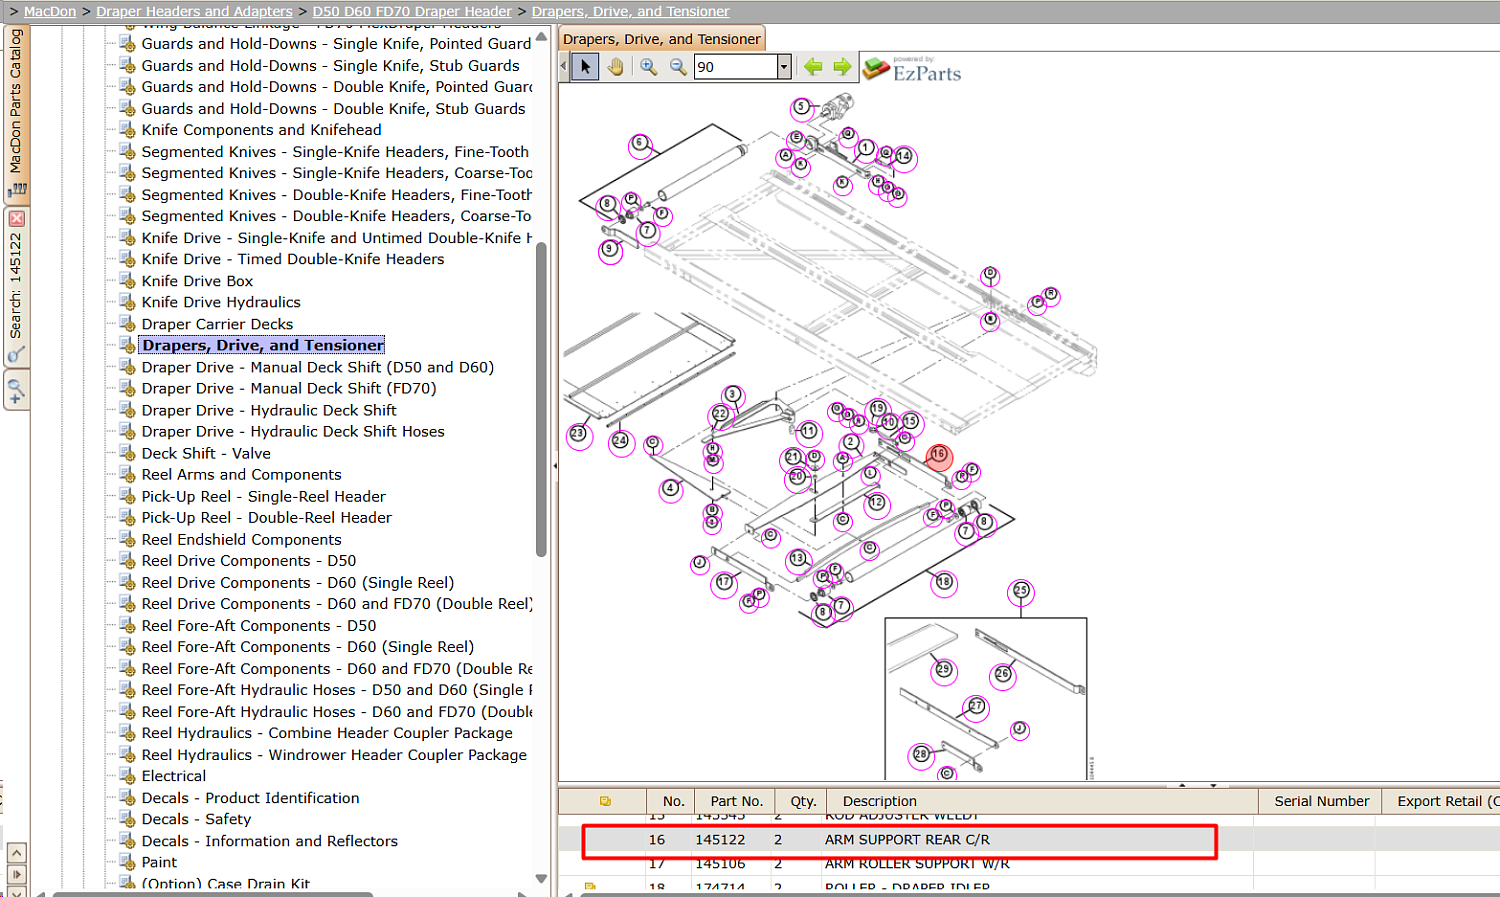This screenshot has height=897, width=1500.
Task: Switch to the Drapers, Drive, and Tensioner diagram tab
Action: 662,39
